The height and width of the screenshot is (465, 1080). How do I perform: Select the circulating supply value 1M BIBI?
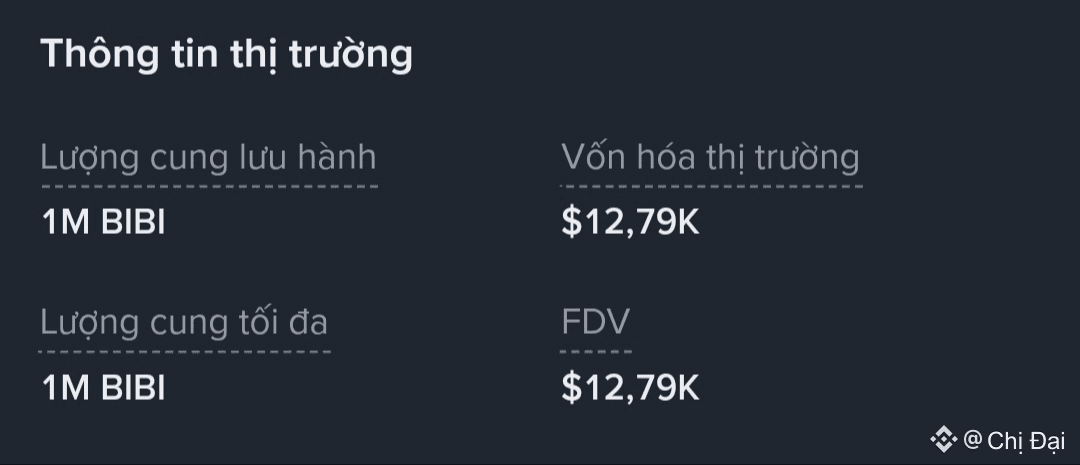click(103, 222)
